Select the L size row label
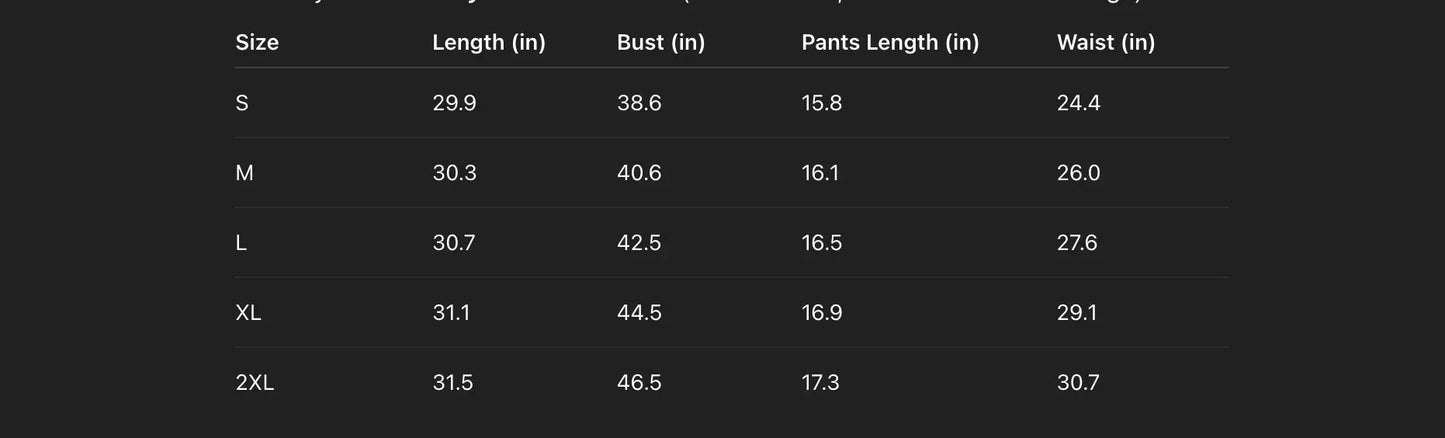This screenshot has width=1445, height=438. tap(241, 243)
